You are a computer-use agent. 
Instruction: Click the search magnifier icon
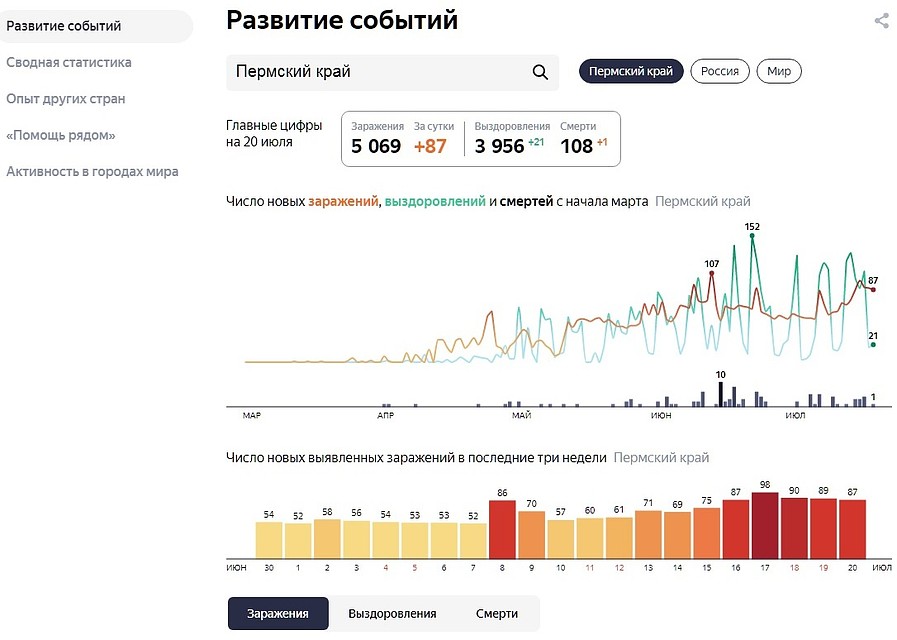pos(540,72)
